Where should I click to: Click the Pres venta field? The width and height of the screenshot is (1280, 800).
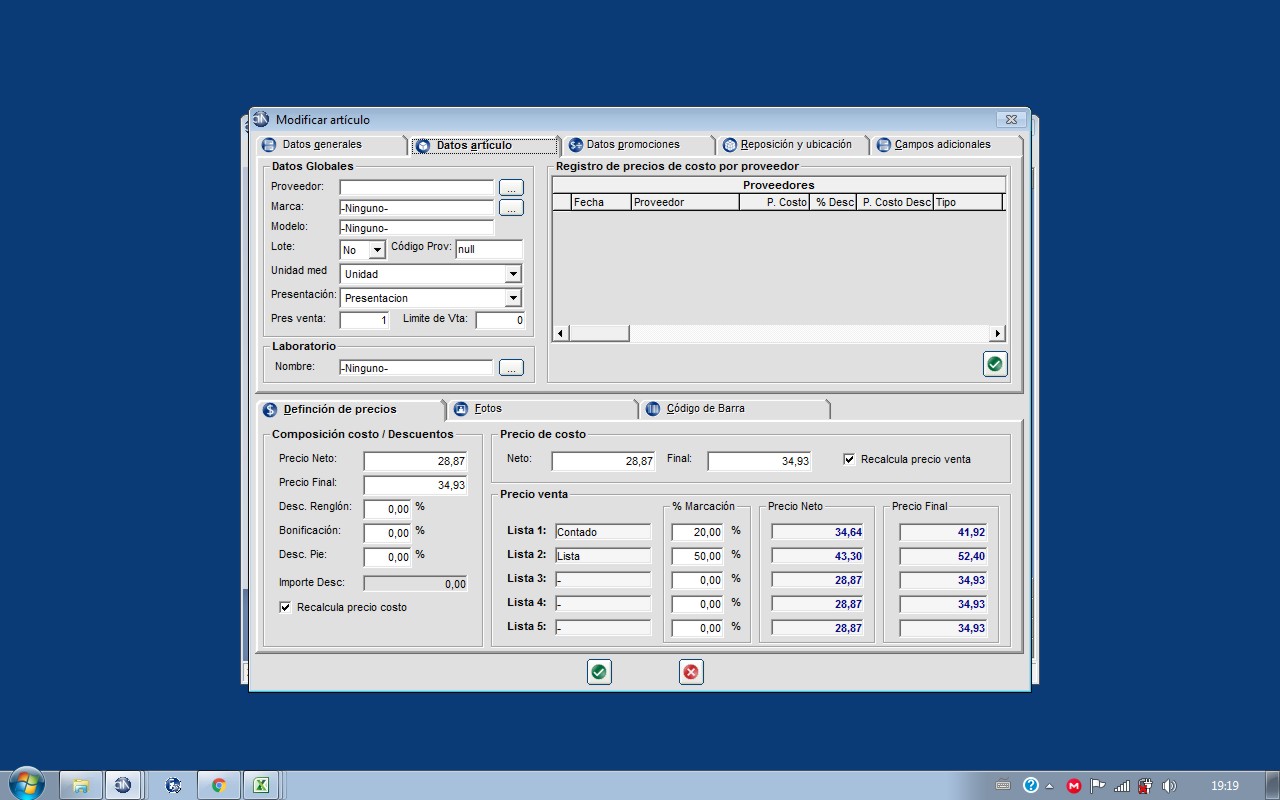tap(365, 321)
